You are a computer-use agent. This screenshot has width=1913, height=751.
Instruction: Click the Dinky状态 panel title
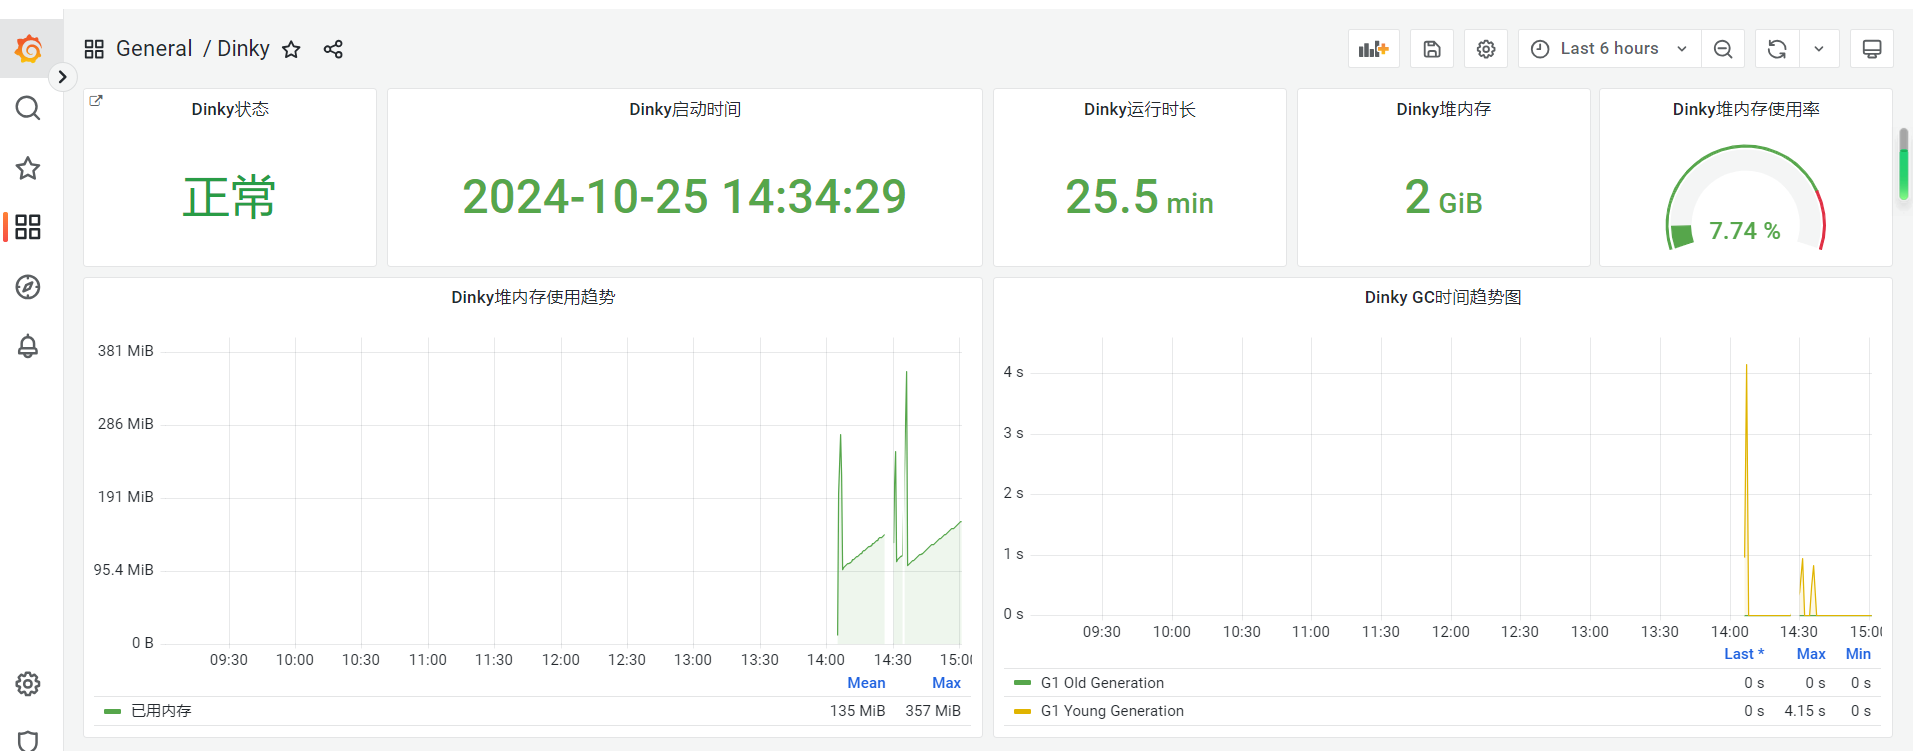tap(230, 109)
